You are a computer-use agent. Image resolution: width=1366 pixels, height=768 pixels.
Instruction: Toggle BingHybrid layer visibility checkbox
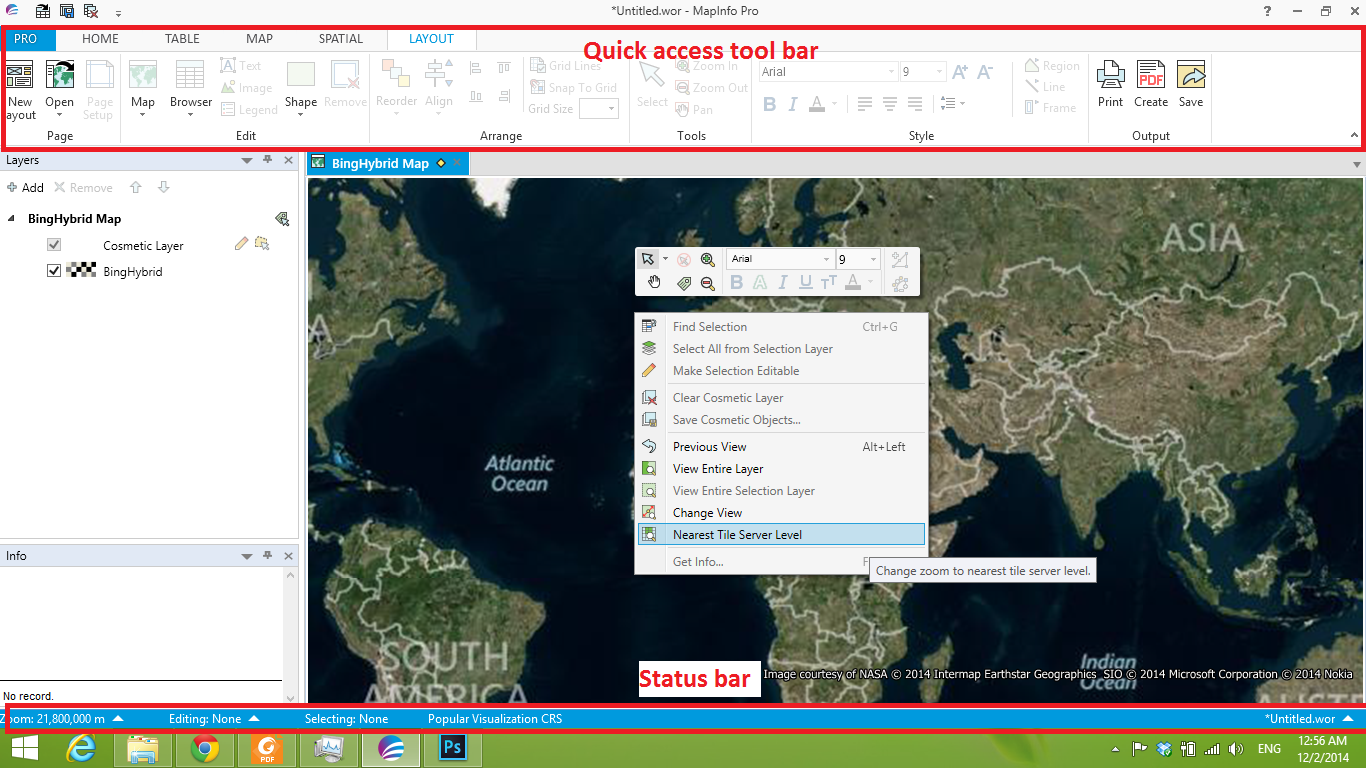click(x=54, y=271)
